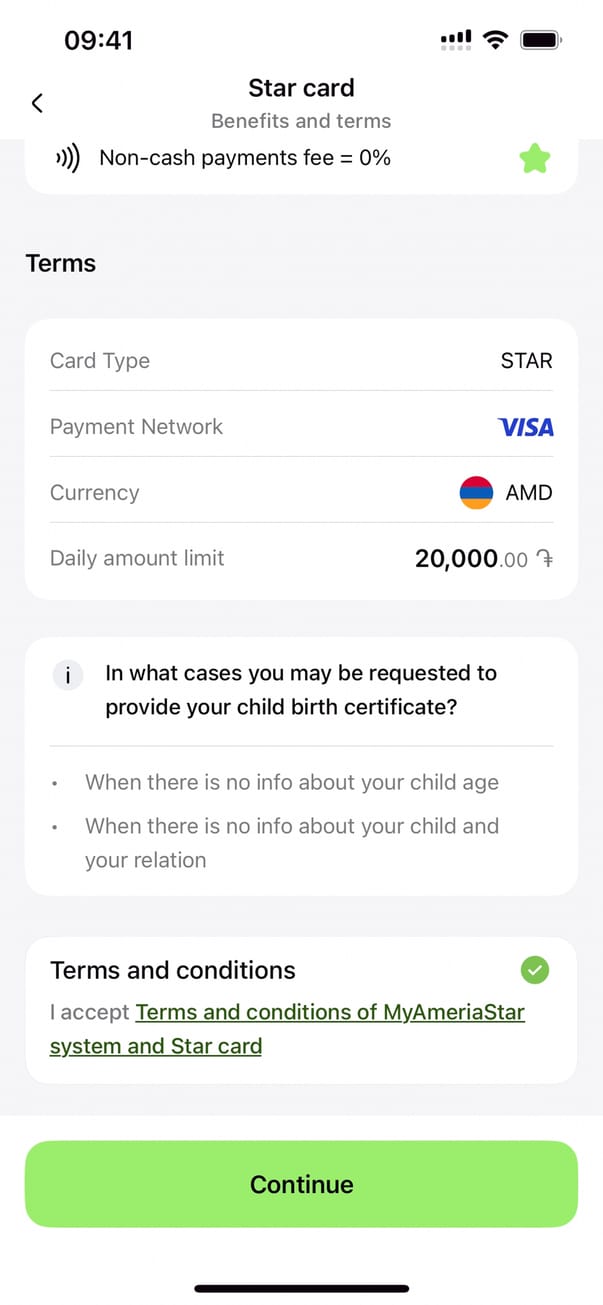The height and width of the screenshot is (1305, 603).
Task: Toggle the Terms and conditions green checkmark
Action: pyautogui.click(x=535, y=970)
